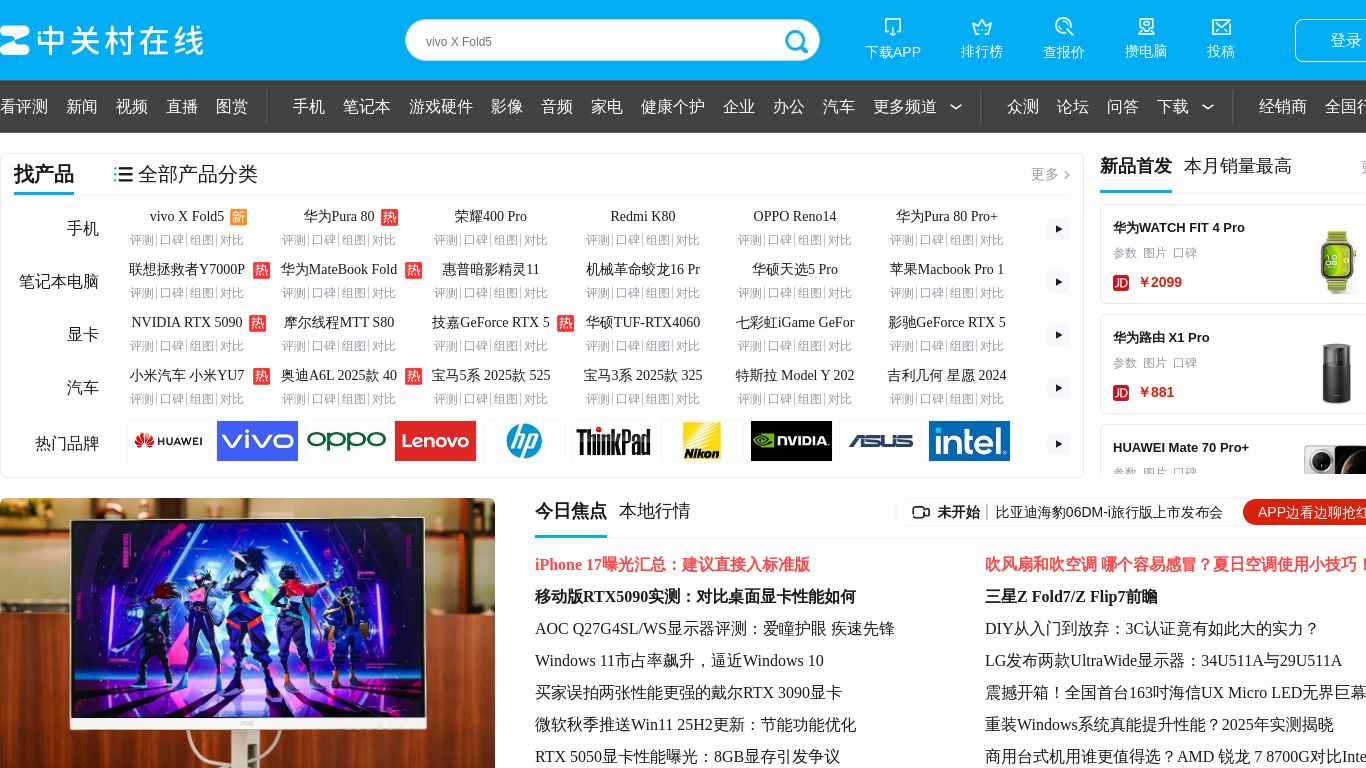This screenshot has width=1366, height=768.
Task: Expand the 下载 dropdown arrow in navbar
Action: (x=1208, y=107)
